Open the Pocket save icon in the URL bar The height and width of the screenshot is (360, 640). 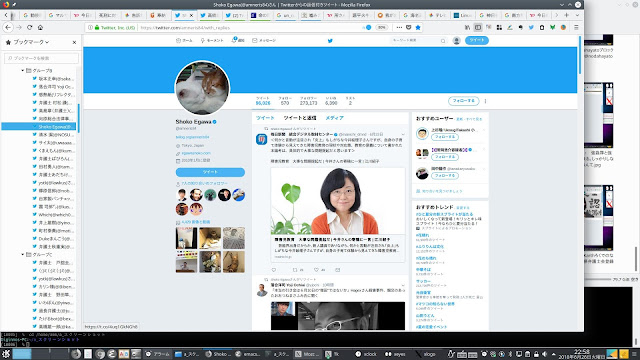(409, 27)
